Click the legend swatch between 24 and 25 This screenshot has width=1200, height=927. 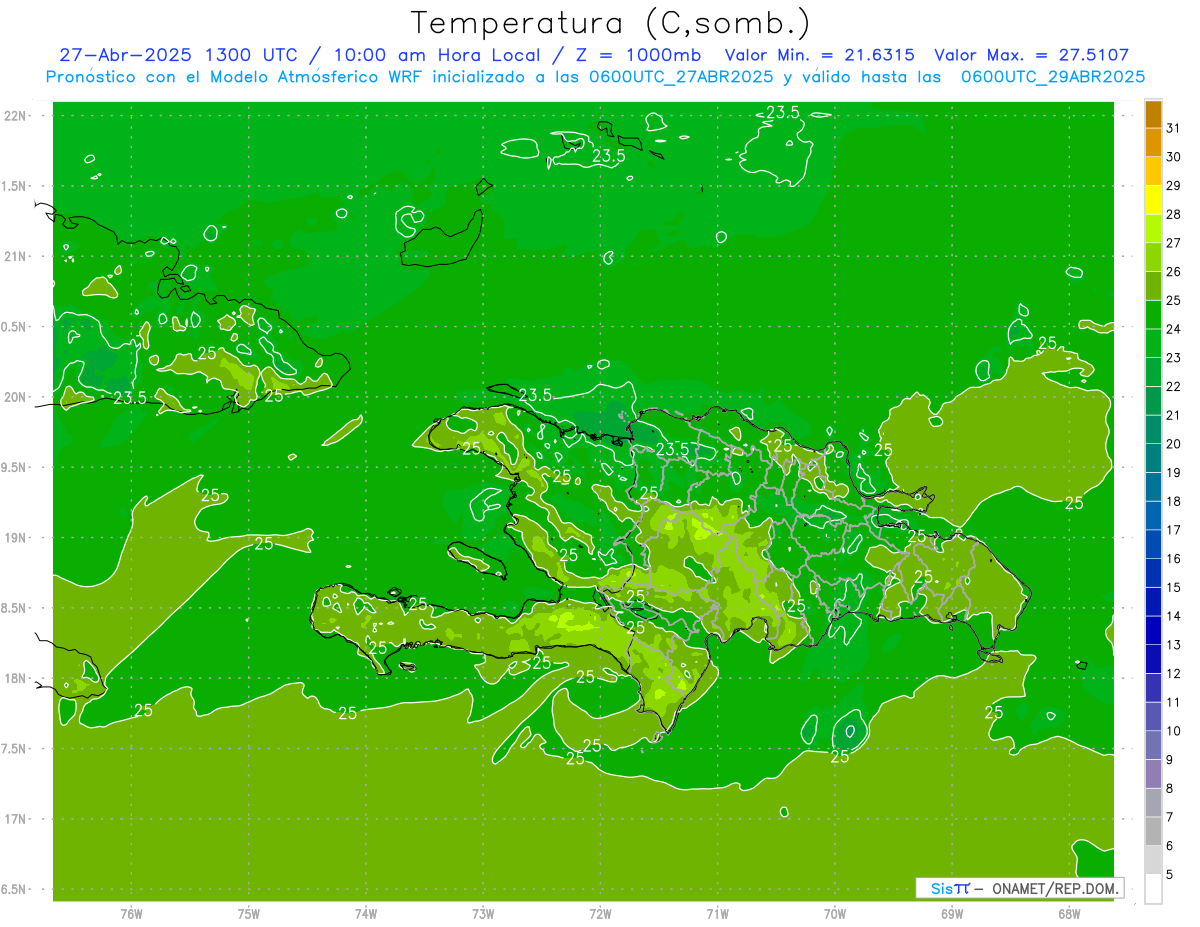[1153, 315]
